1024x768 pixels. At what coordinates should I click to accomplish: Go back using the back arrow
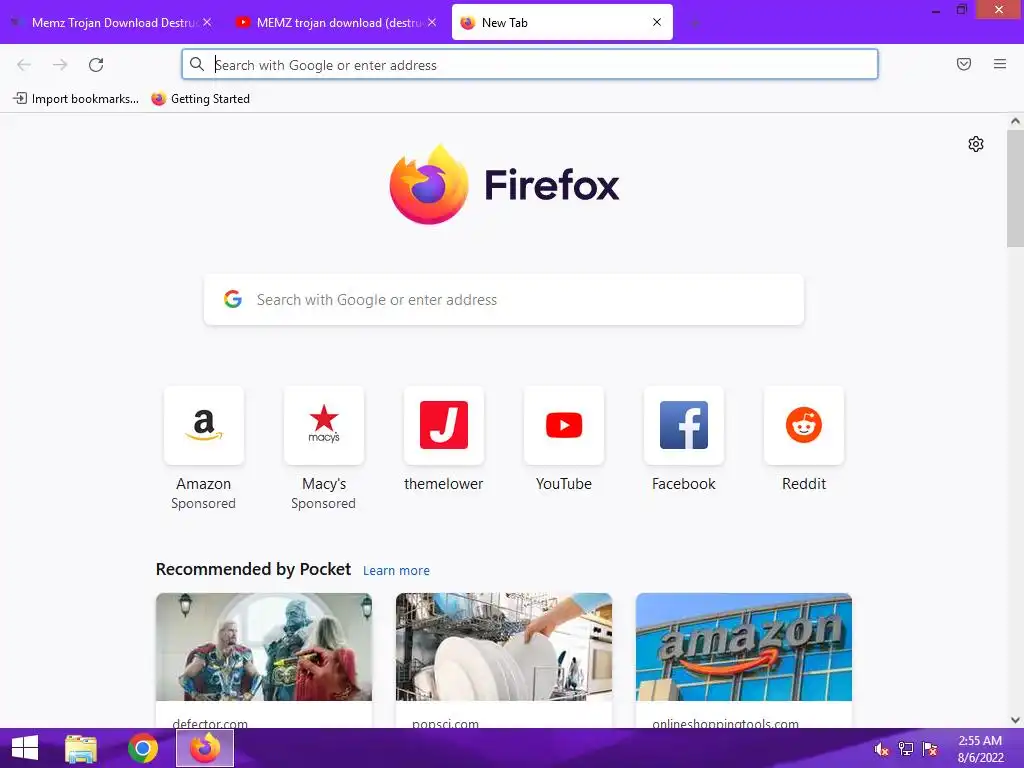24,65
